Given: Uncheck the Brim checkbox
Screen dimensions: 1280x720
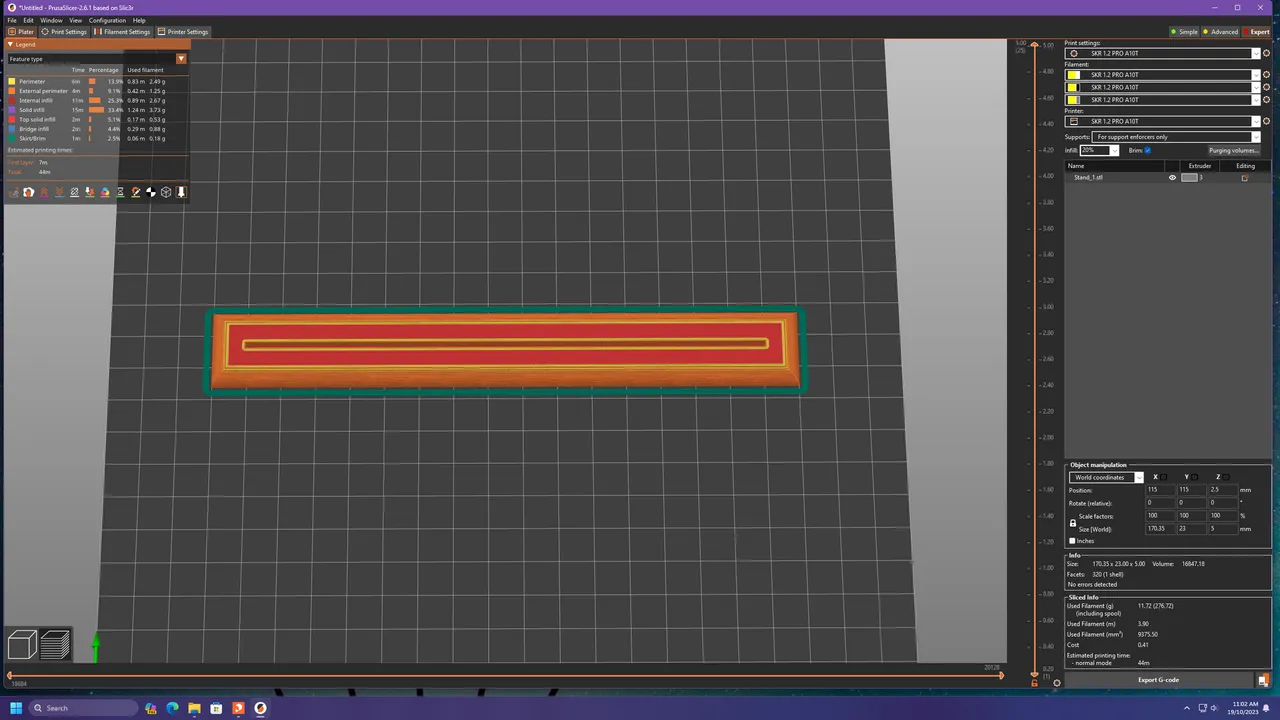Looking at the screenshot, I should tap(1147, 150).
